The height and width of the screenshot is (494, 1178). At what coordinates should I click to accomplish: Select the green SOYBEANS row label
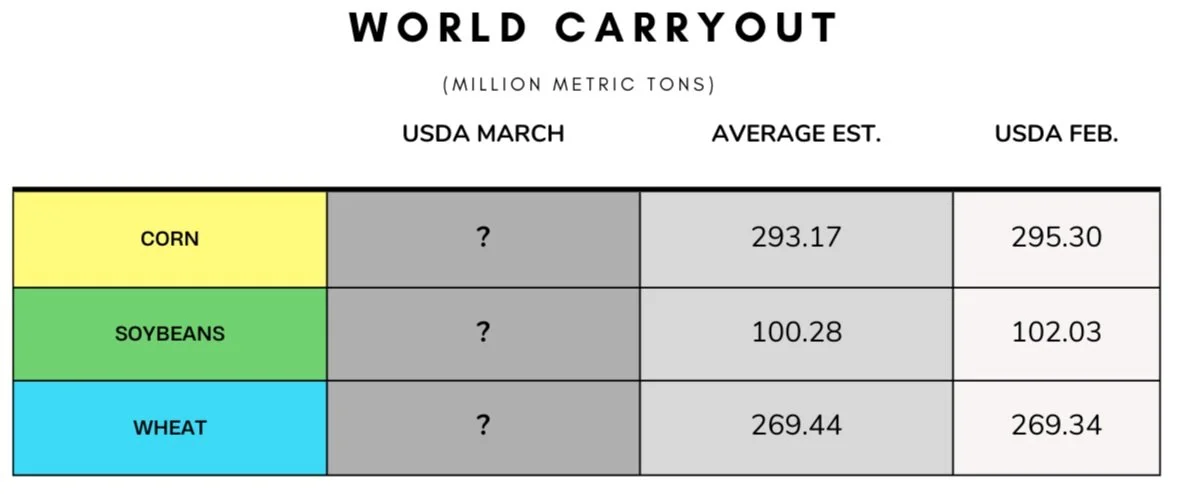[x=171, y=334]
